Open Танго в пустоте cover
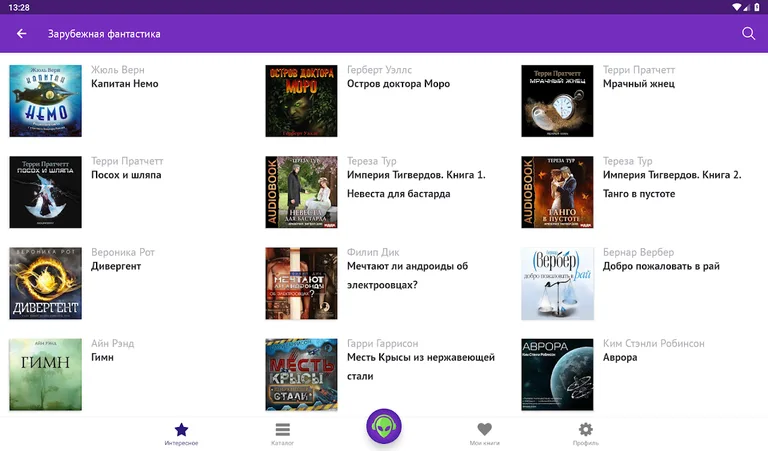Screen dimensions: 768x451 557,192
